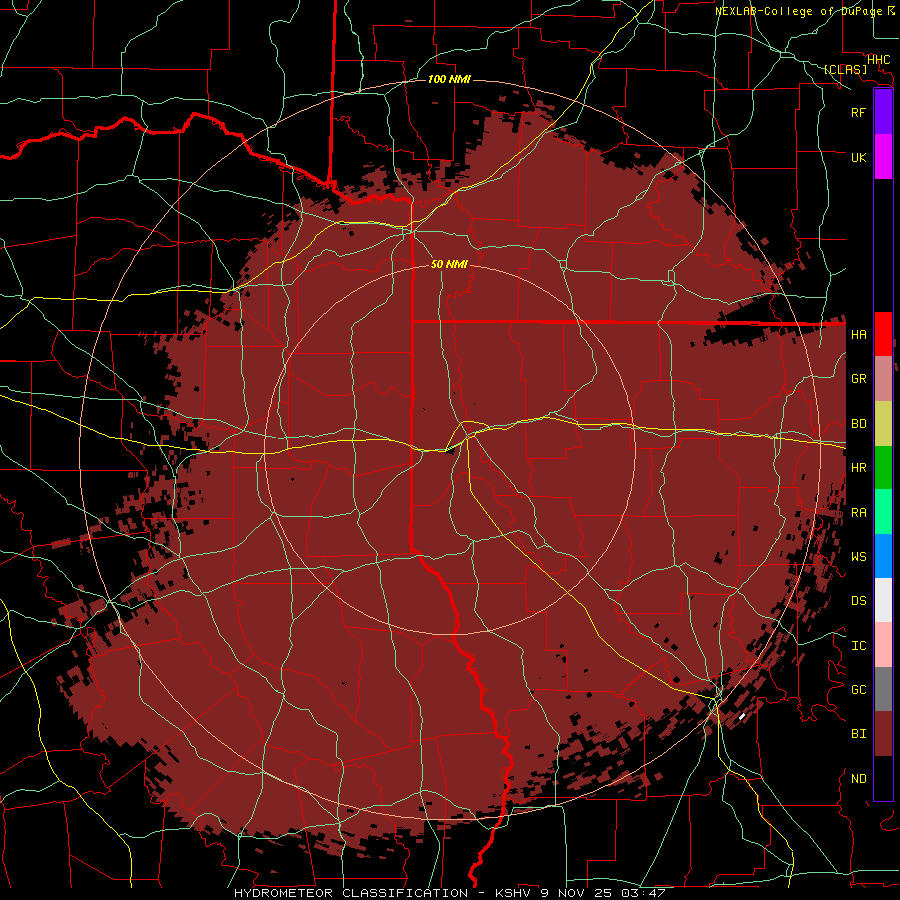Click the magenta UK legend color swatch
This screenshot has height=900, width=900.
[883, 157]
